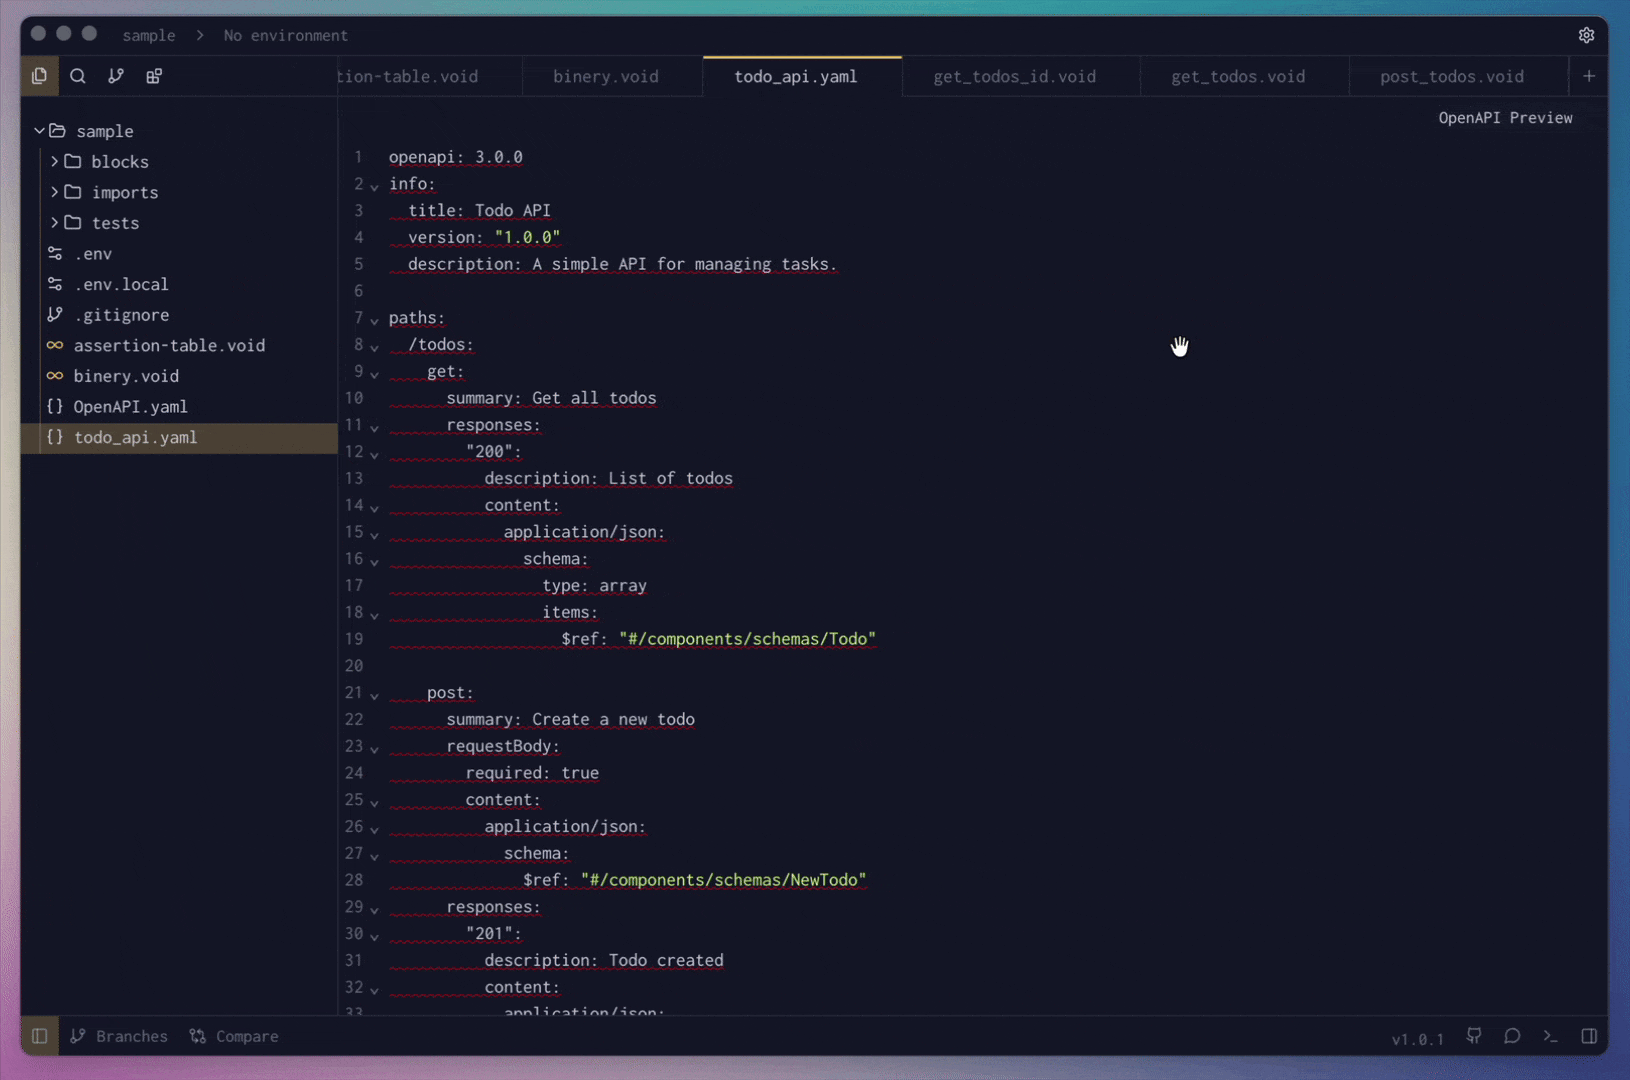Open the Compare view
The width and height of the screenshot is (1630, 1080).
tap(233, 1036)
